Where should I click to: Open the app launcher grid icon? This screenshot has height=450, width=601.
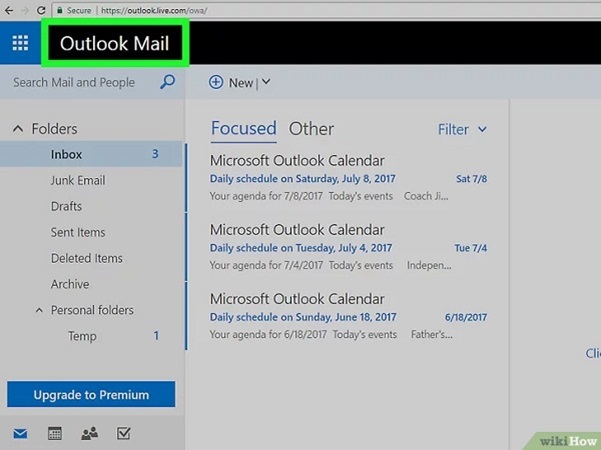[20, 43]
